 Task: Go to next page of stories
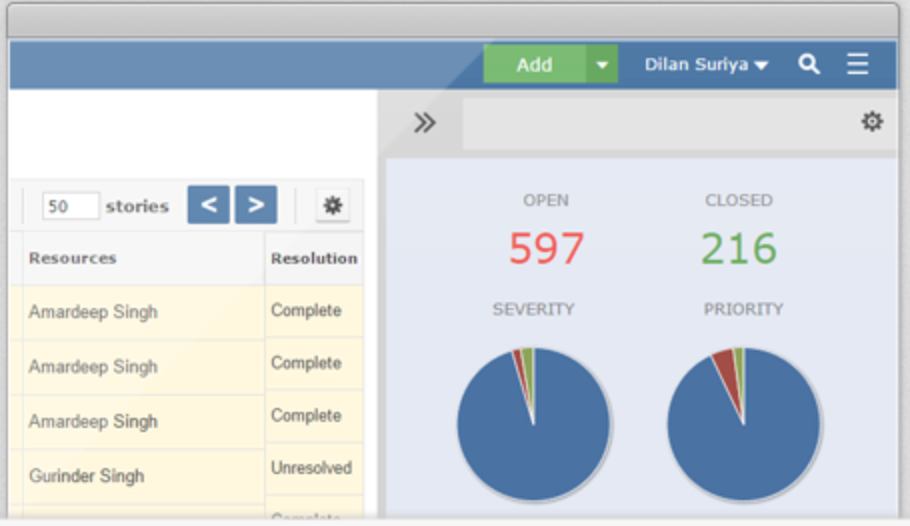click(256, 205)
